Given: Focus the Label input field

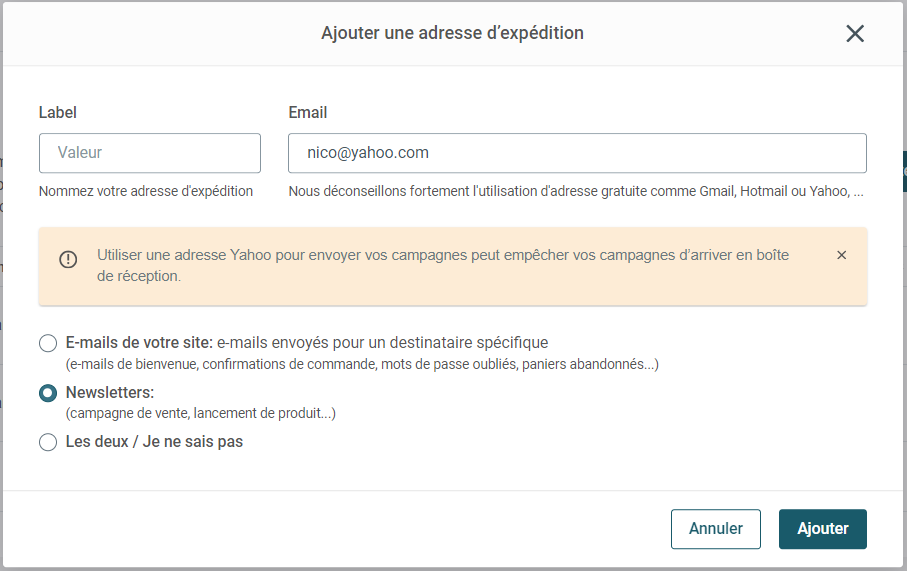Looking at the screenshot, I should pos(150,153).
